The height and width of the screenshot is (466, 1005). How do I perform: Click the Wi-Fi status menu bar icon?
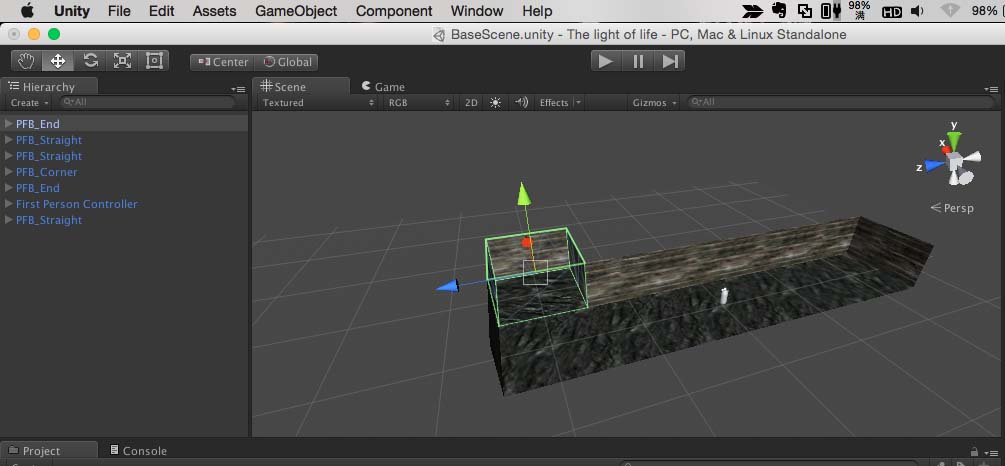pyautogui.click(x=950, y=10)
